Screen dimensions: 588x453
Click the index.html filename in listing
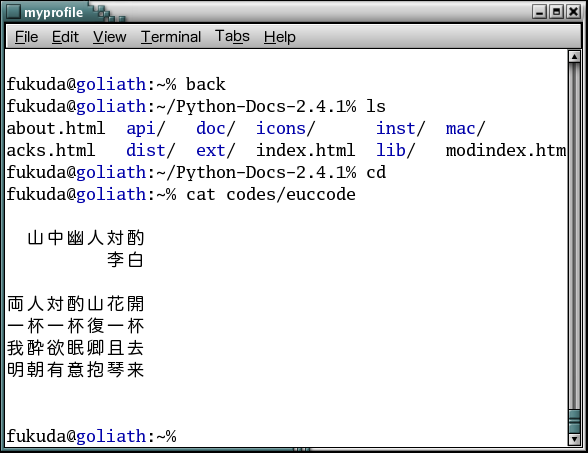[305, 150]
